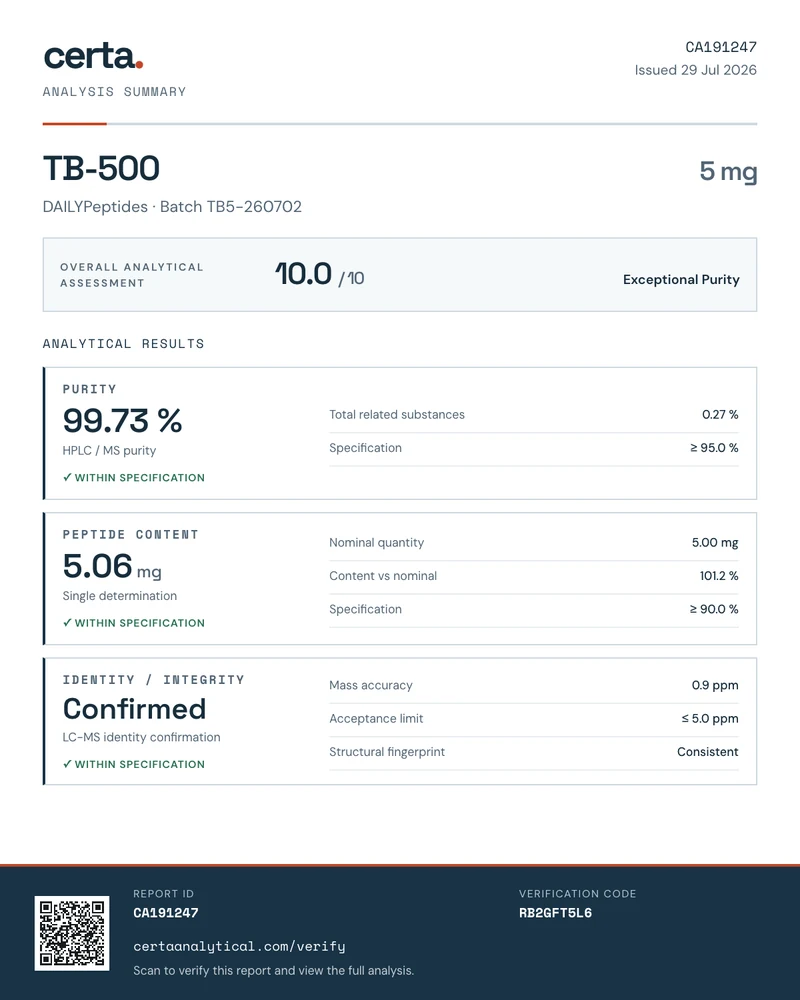Select the text "DAILYPeptides · Batch TB5-260702"
Image resolution: width=800 pixels, height=1000 pixels.
pos(172,207)
